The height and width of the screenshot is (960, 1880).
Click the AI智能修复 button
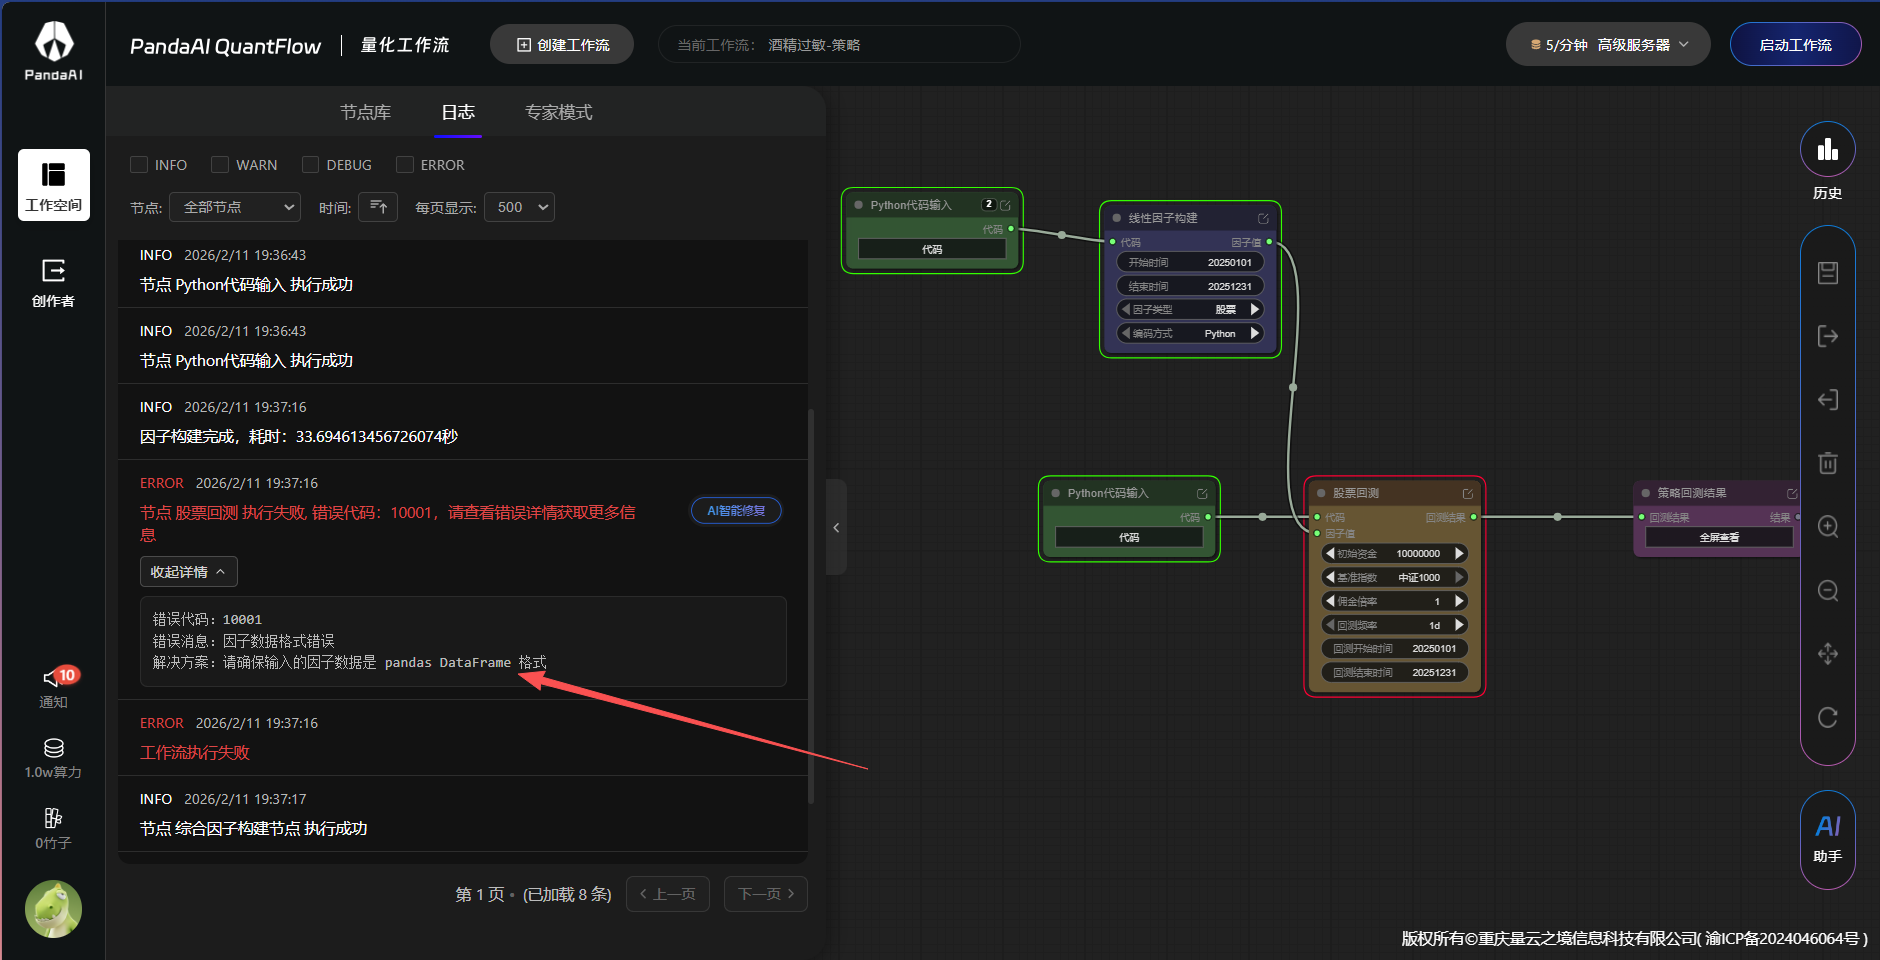coord(736,511)
